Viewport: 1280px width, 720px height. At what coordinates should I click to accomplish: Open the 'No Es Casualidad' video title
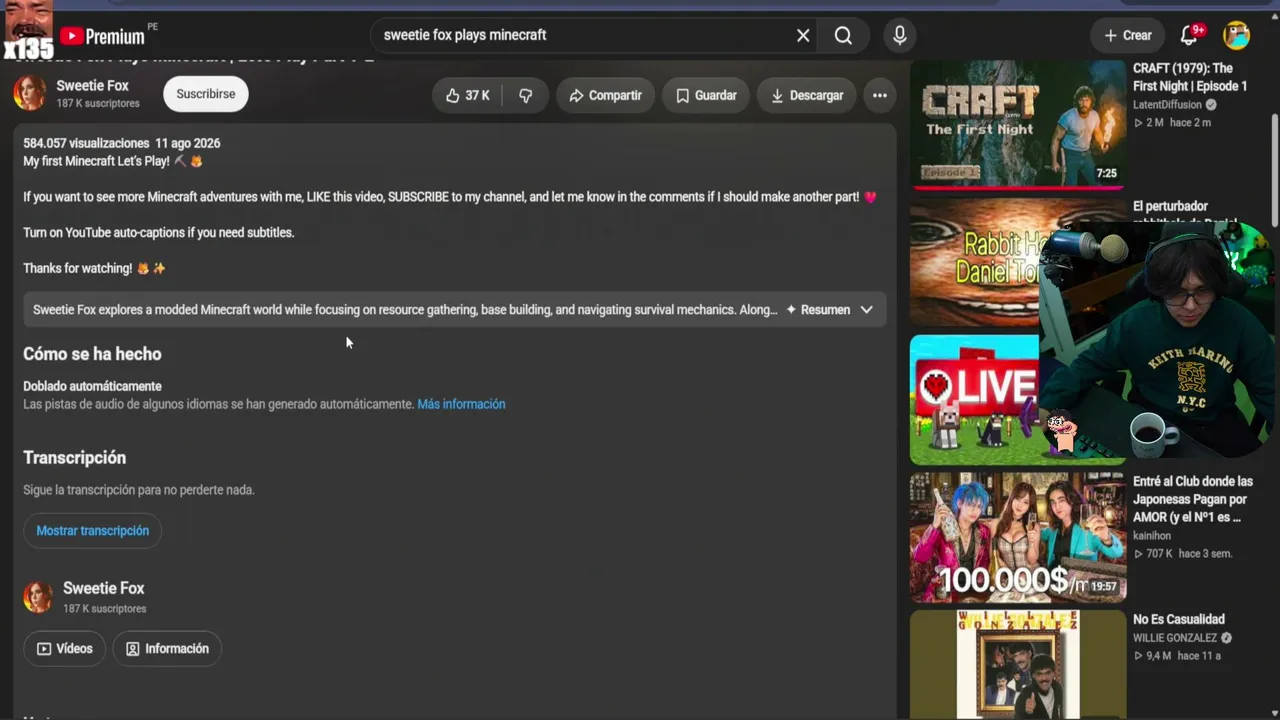(x=1179, y=620)
